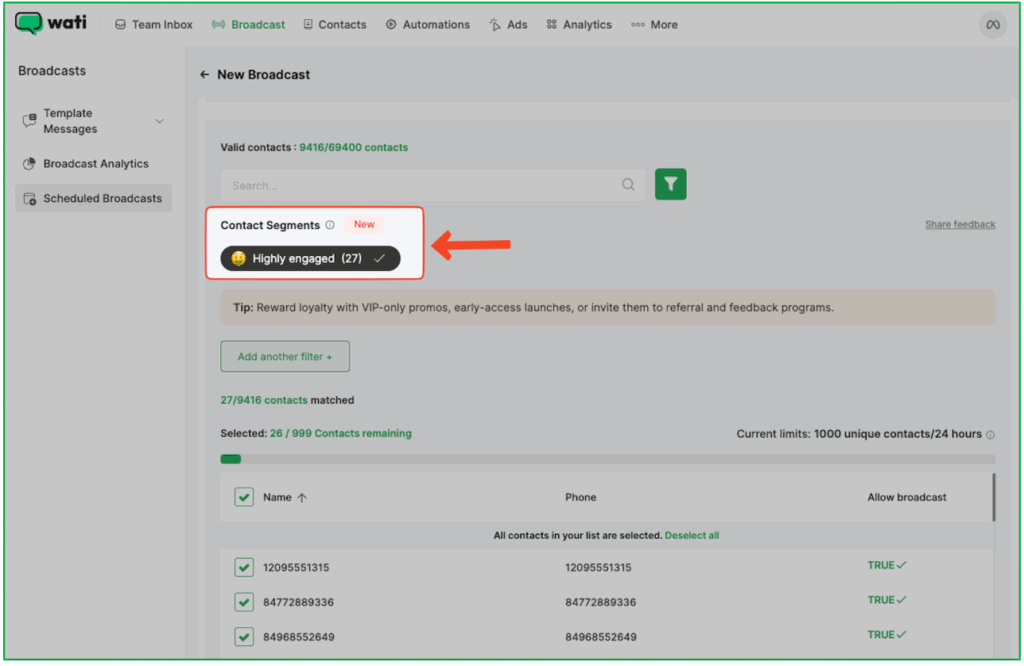Image resolution: width=1024 pixels, height=666 pixels.
Task: Open the green filter icon
Action: [670, 184]
